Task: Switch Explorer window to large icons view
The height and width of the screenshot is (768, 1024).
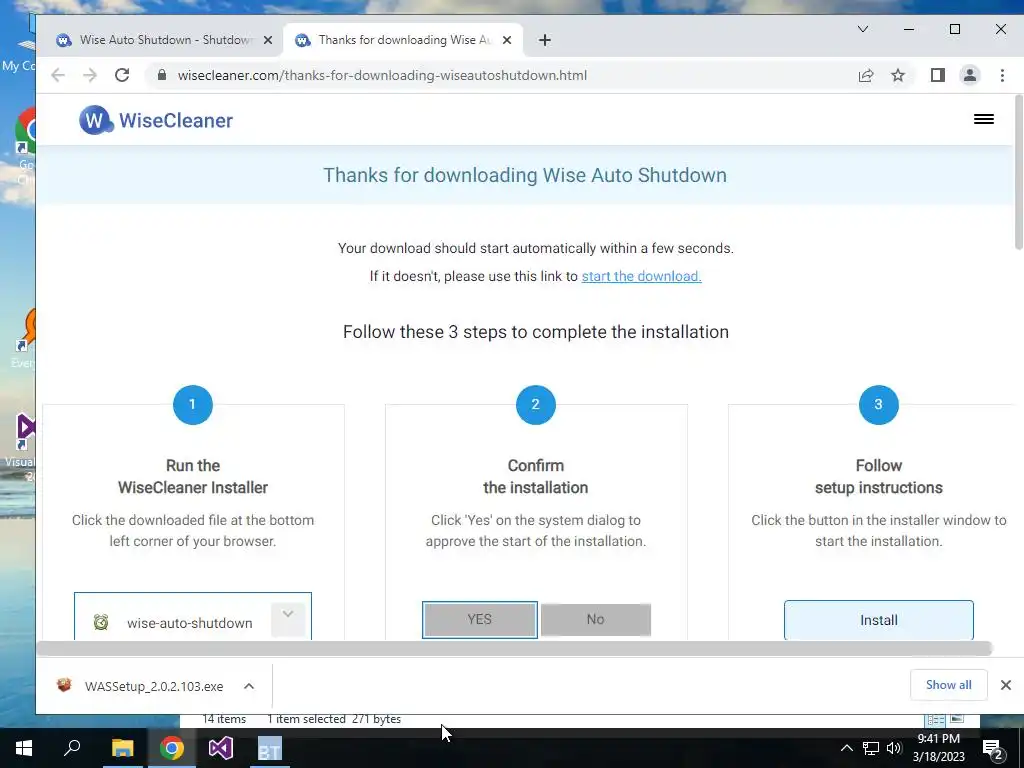Action: pyautogui.click(x=957, y=719)
